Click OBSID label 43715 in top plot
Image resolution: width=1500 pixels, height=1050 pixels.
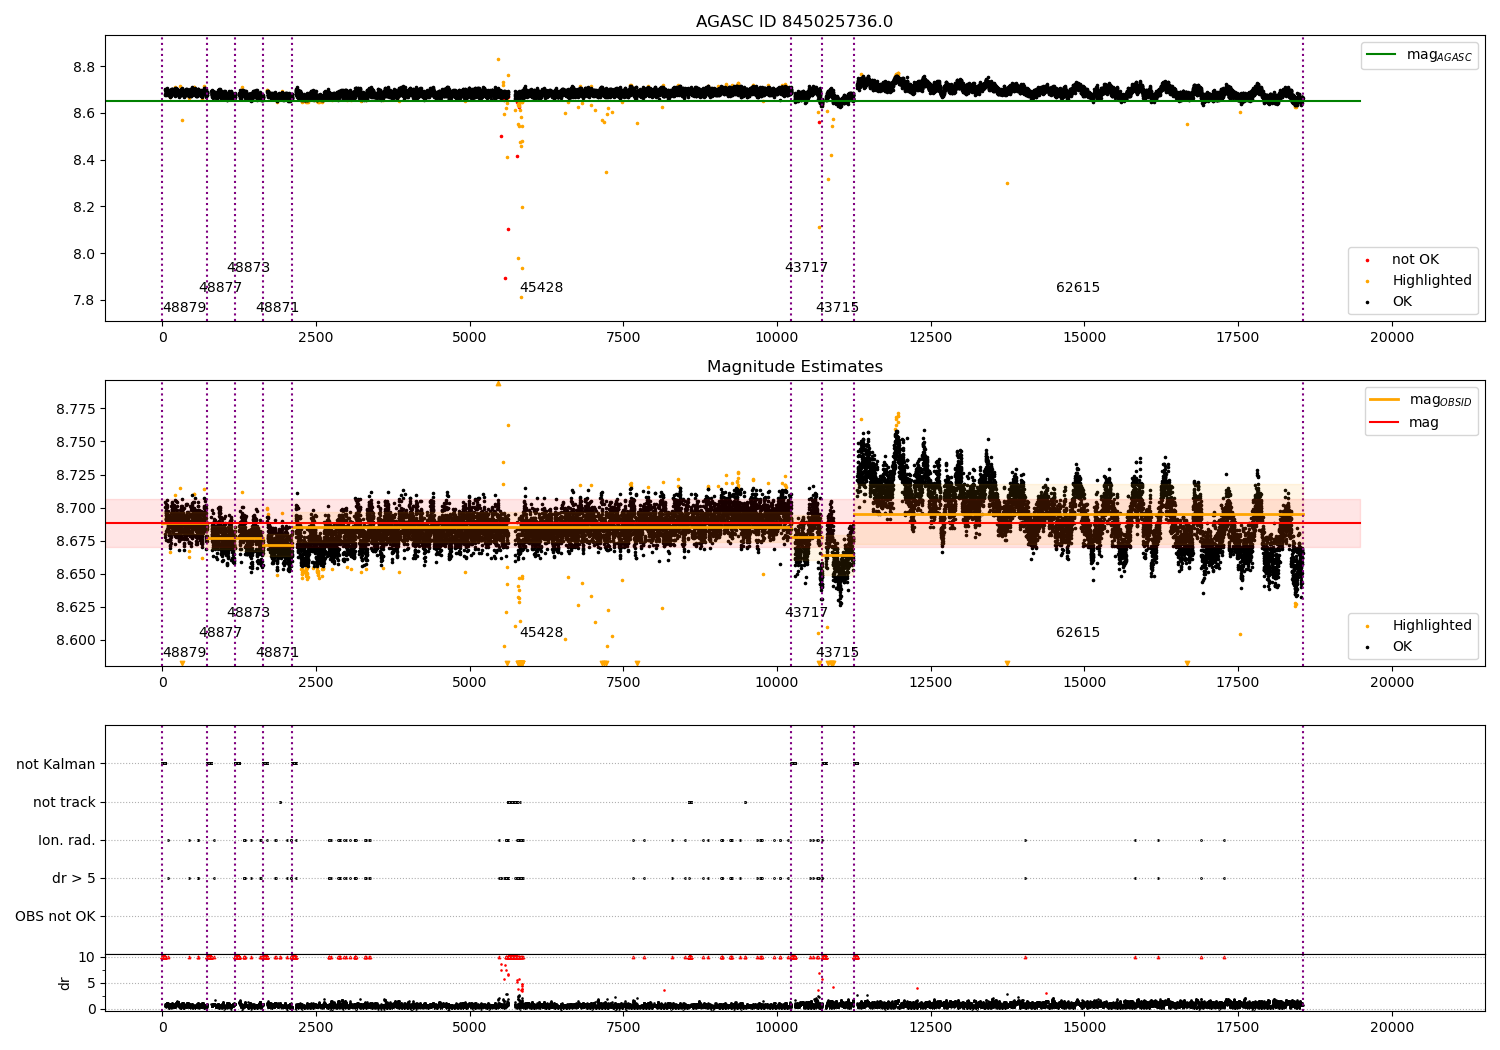(837, 308)
